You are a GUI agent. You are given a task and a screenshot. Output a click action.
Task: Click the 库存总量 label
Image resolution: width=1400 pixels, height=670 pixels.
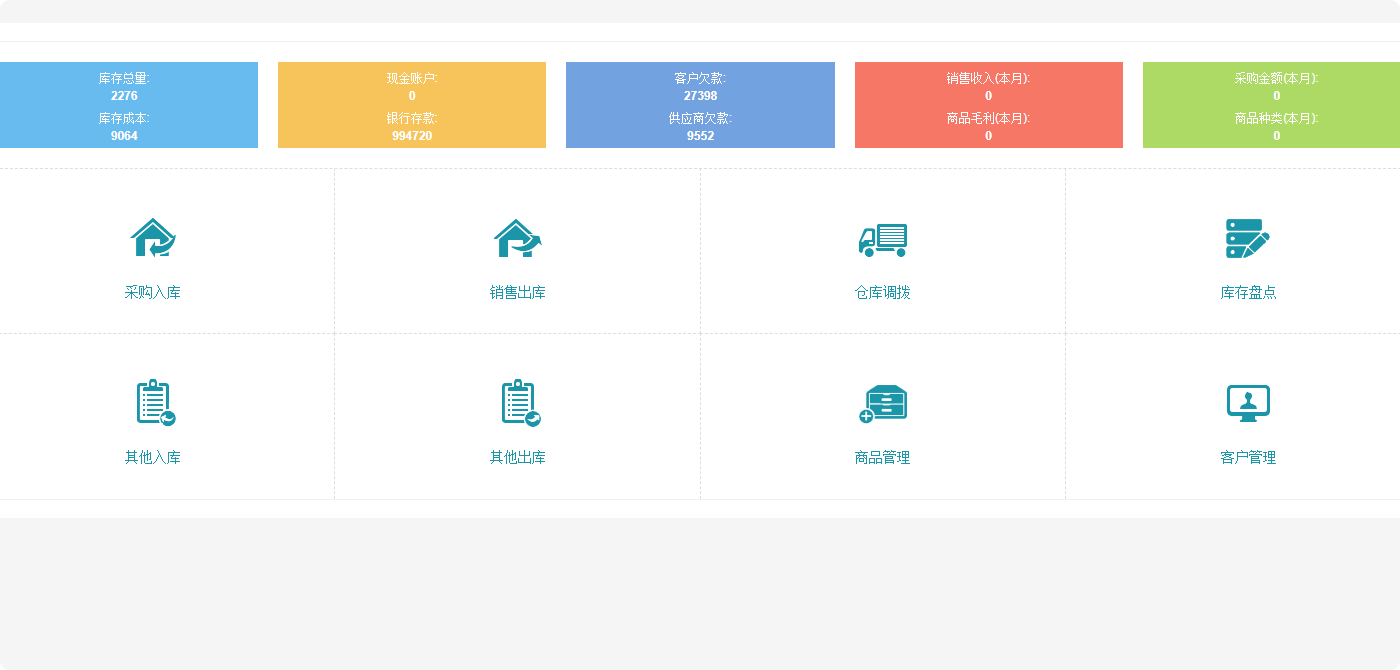click(124, 78)
